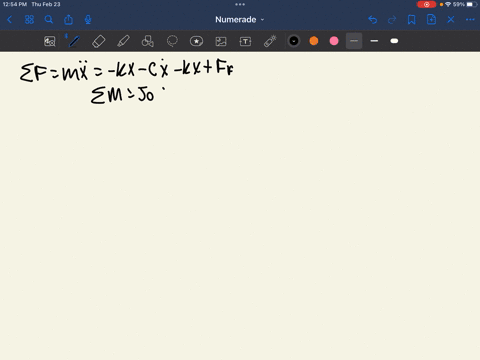Open the thumbnail grid view
This screenshot has height=360, width=480.
[29, 20]
